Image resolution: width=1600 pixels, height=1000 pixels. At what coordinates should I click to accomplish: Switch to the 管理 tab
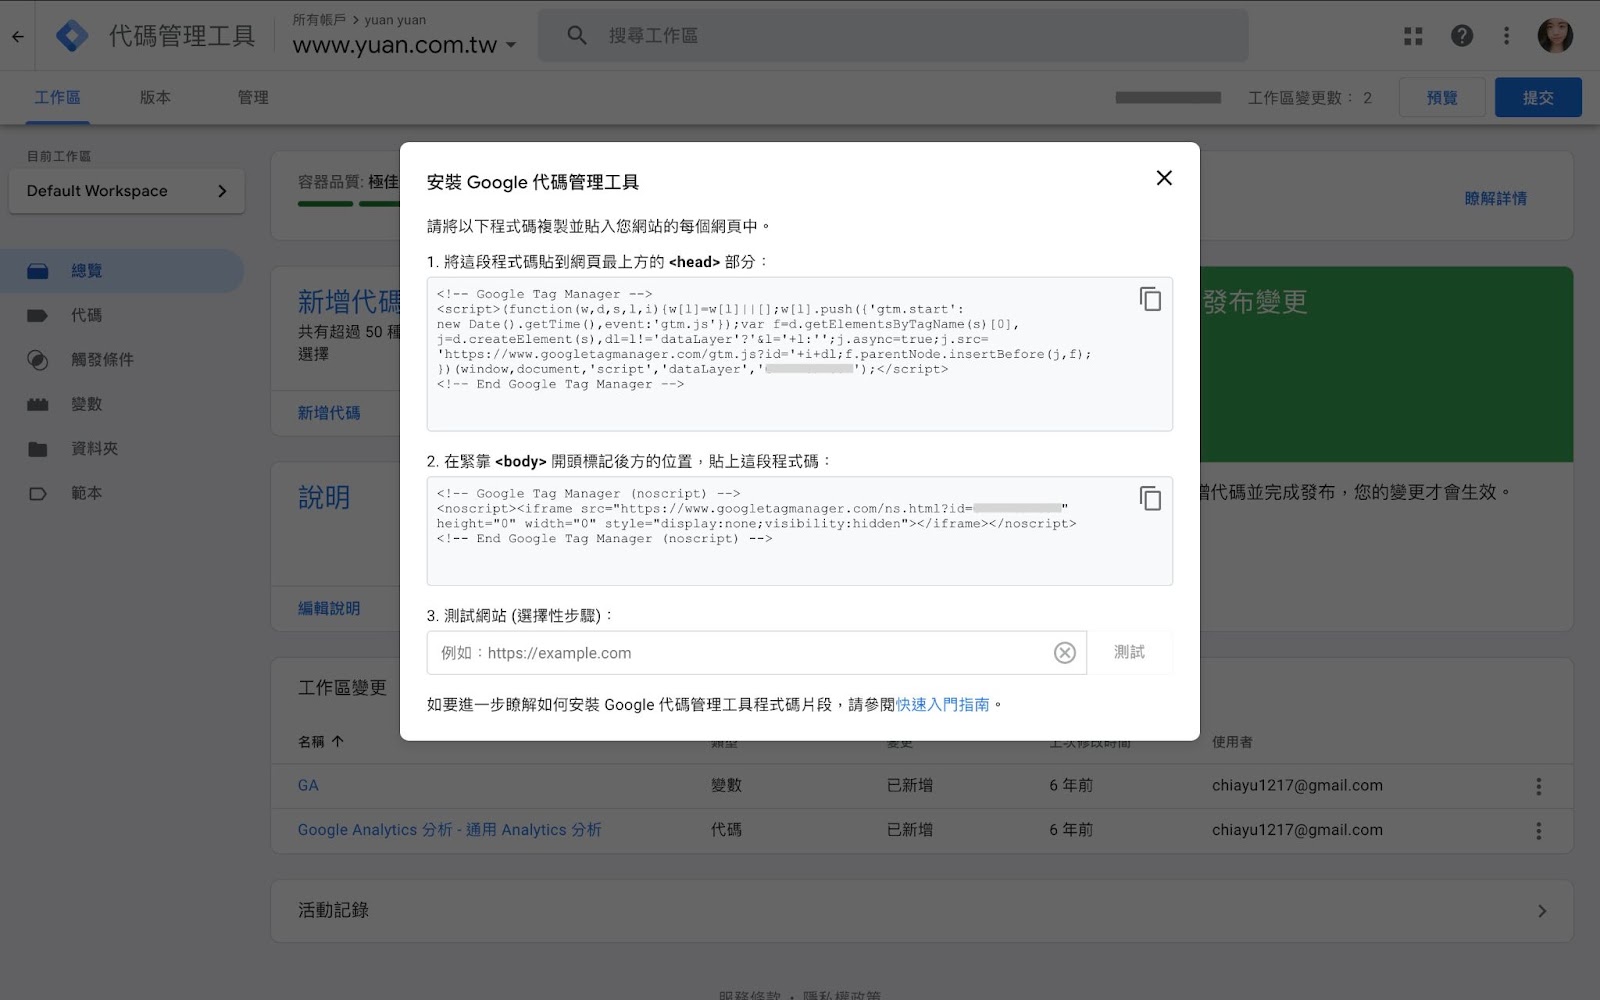click(x=253, y=98)
